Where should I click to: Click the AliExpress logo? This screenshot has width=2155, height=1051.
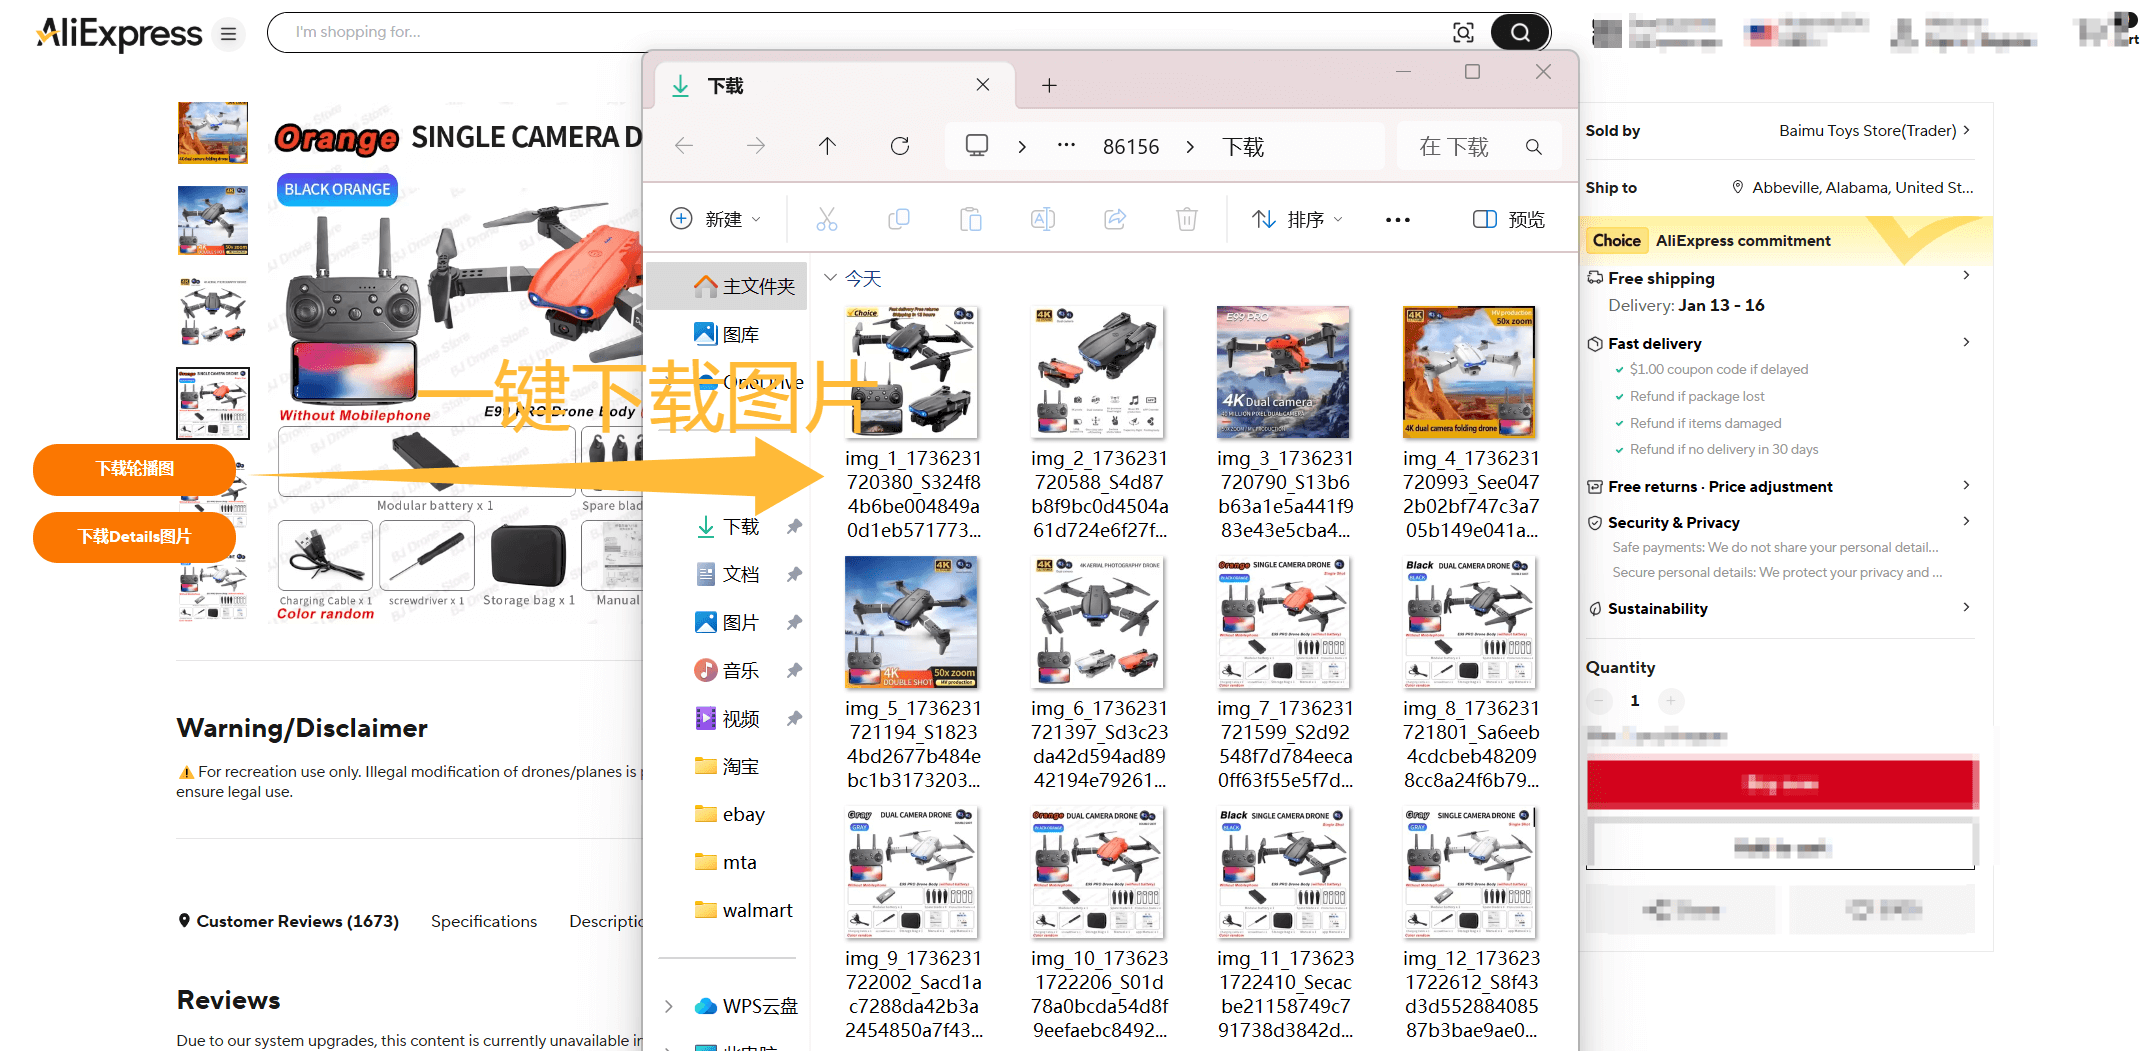(x=119, y=34)
